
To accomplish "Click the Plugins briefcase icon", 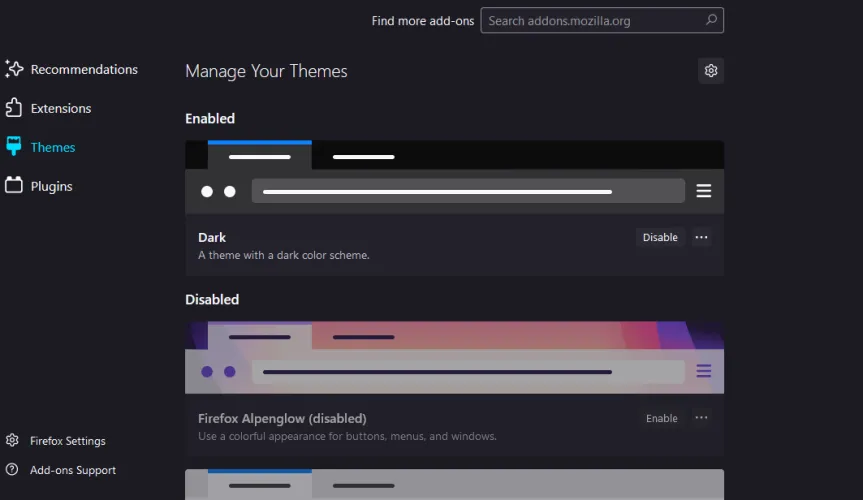I will coord(14,186).
